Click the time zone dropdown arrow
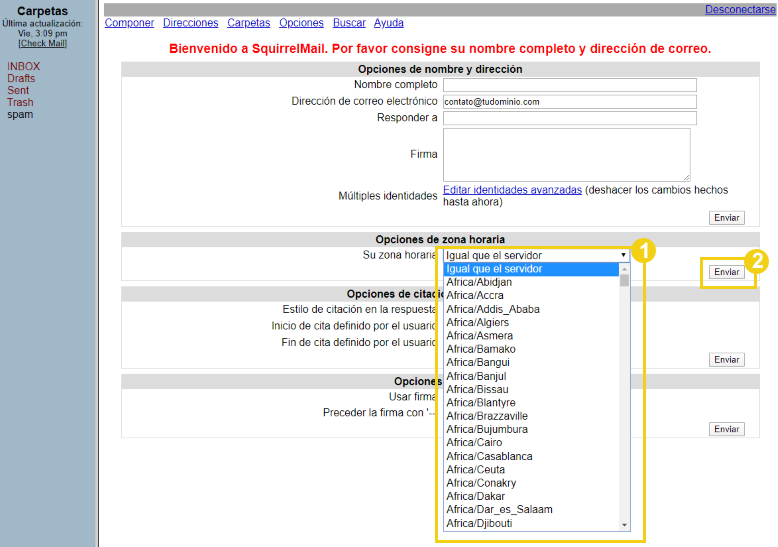 (x=623, y=255)
